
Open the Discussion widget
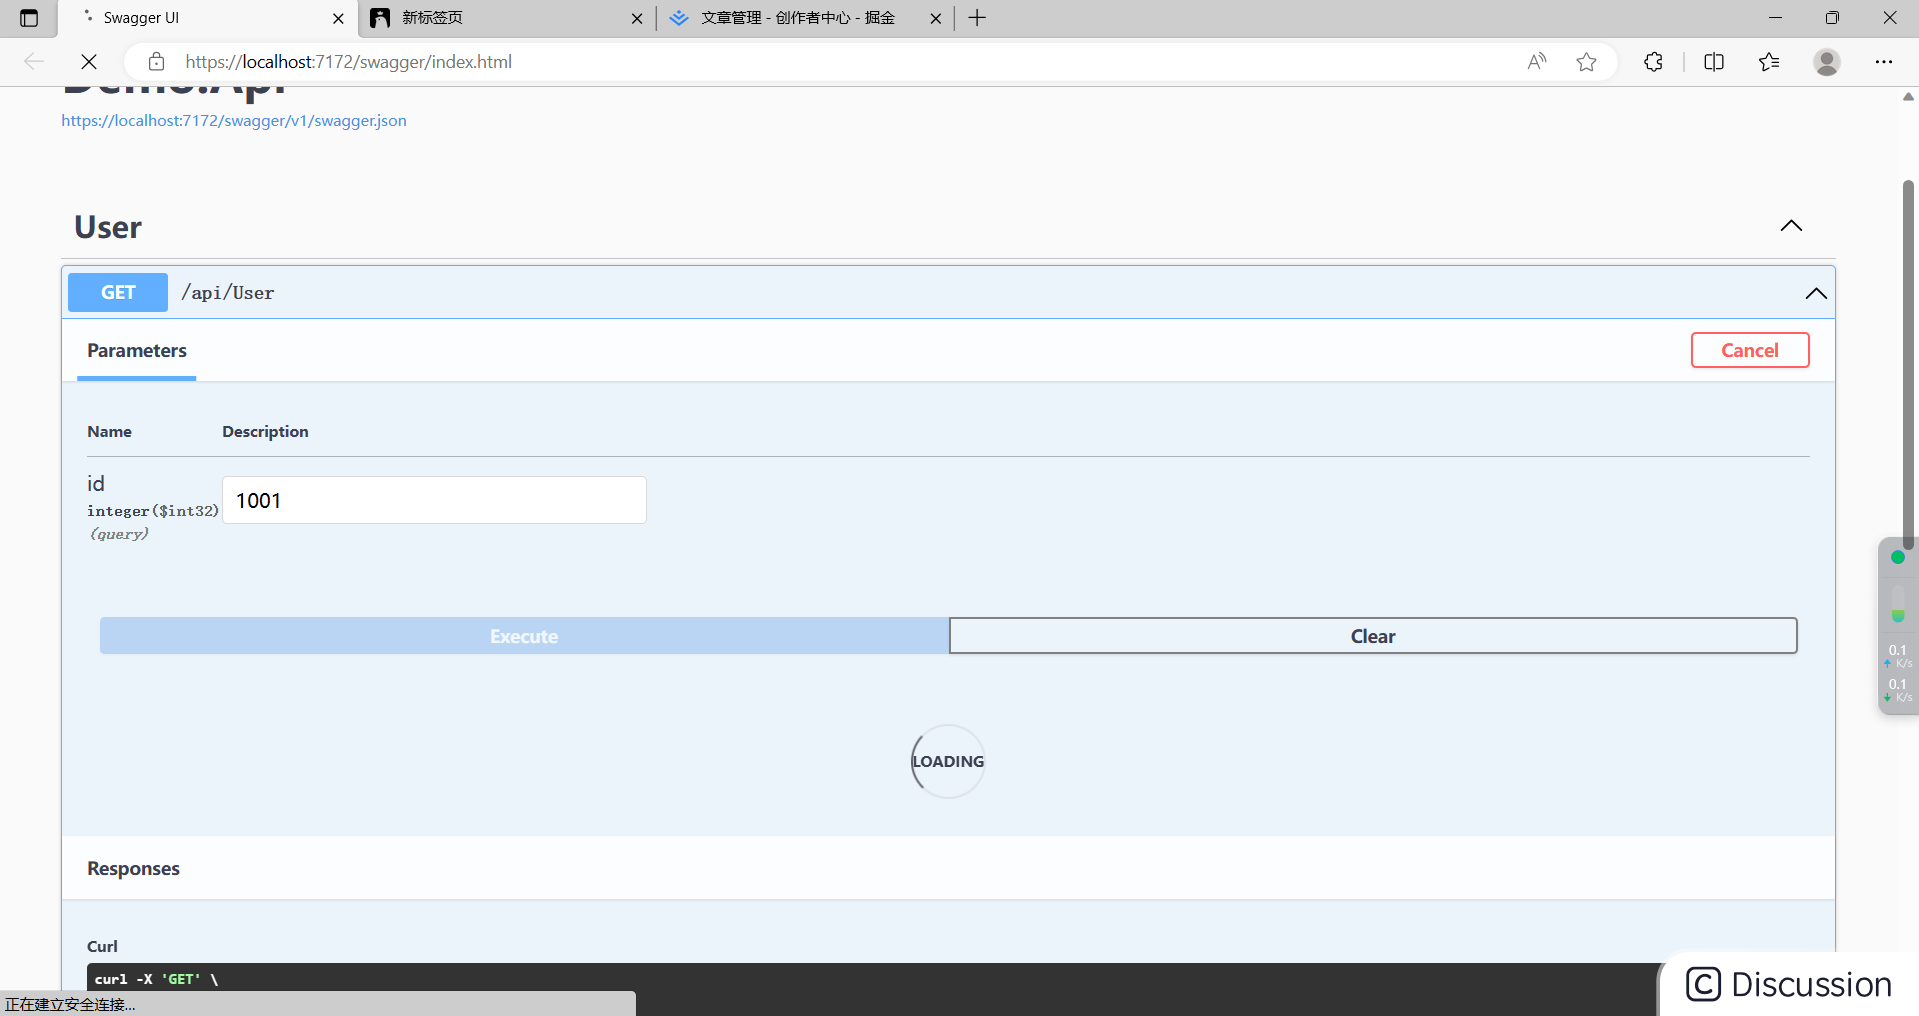pyautogui.click(x=1789, y=984)
